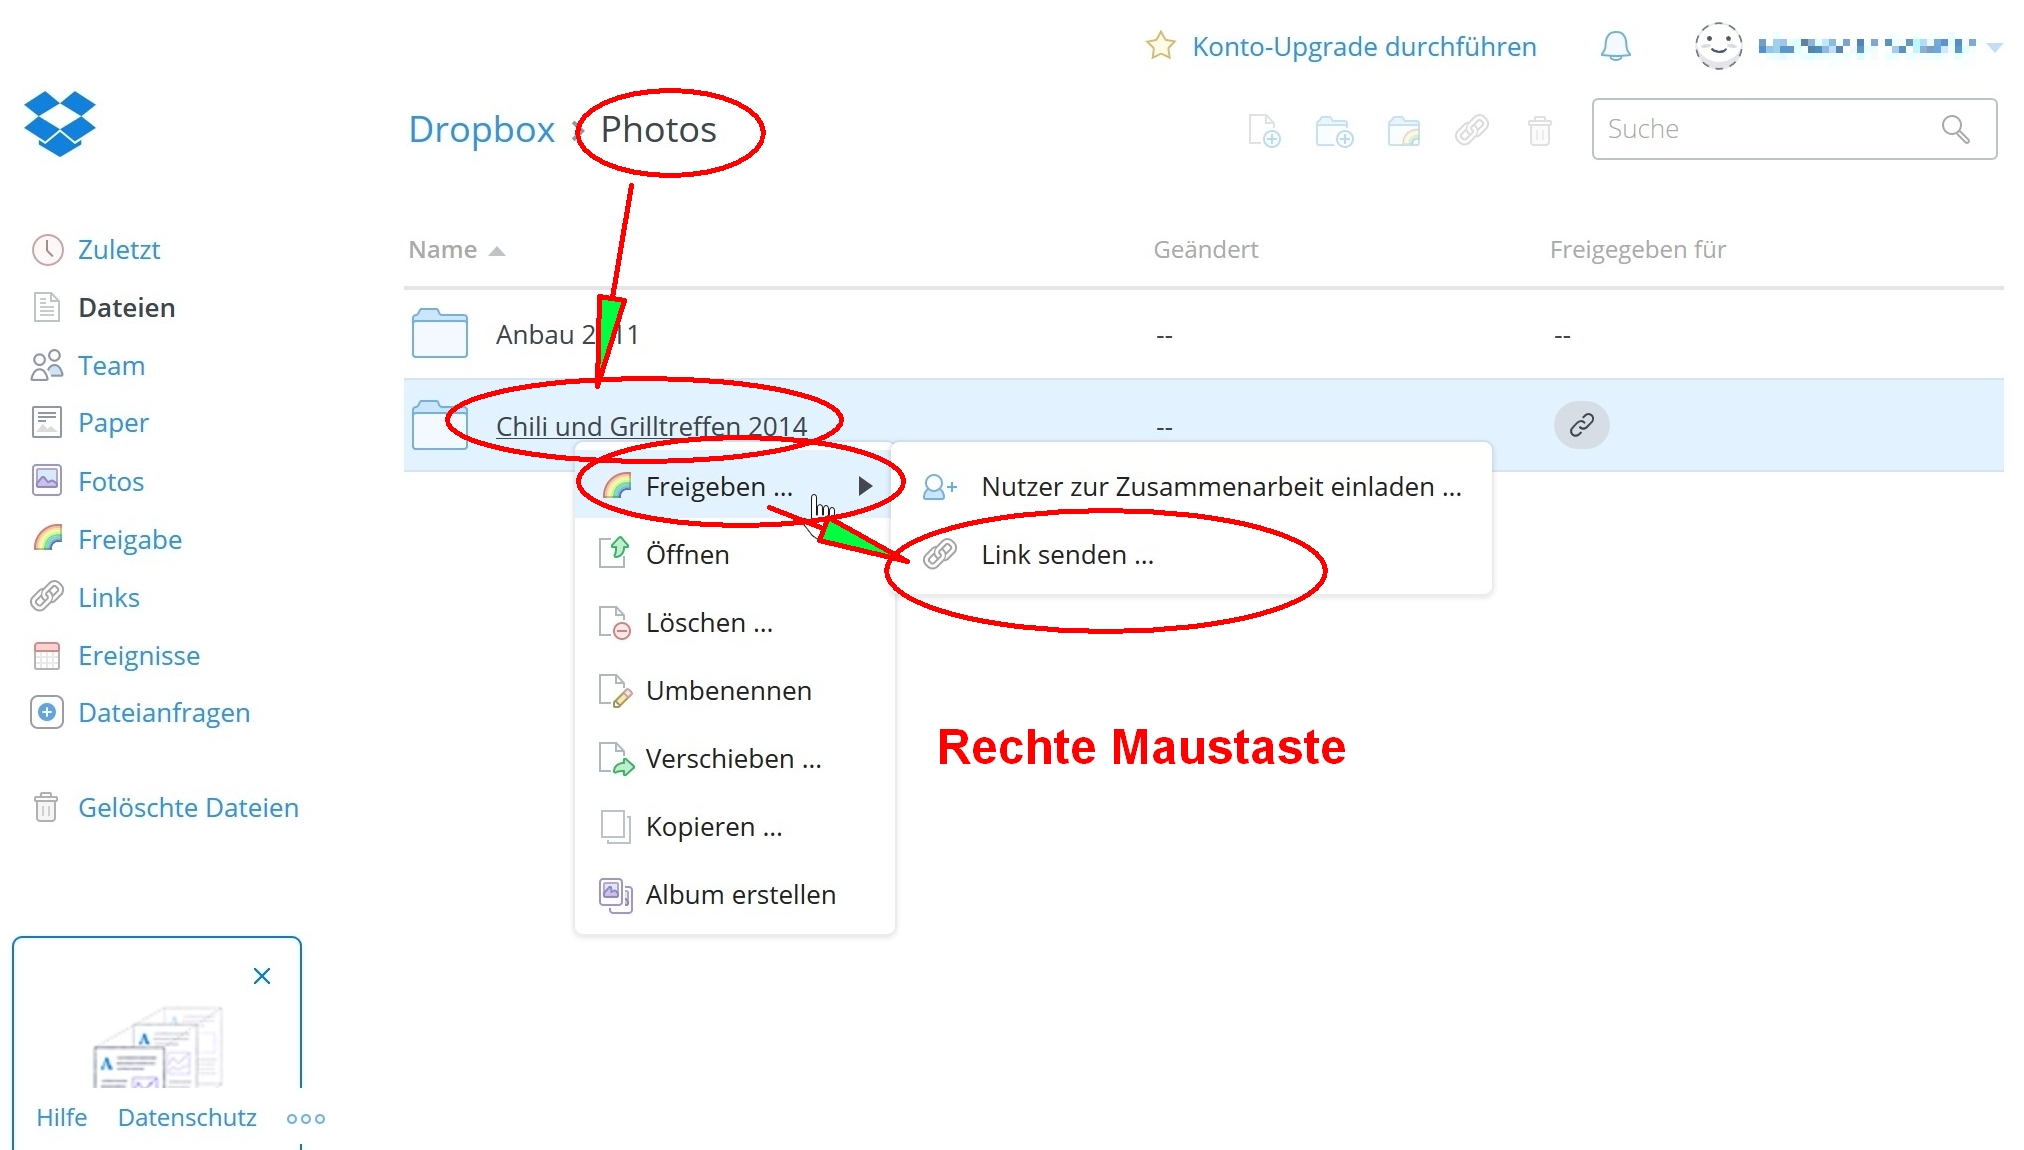Click the share link chain toolbar icon
This screenshot has height=1150, width=2024.
1471,130
